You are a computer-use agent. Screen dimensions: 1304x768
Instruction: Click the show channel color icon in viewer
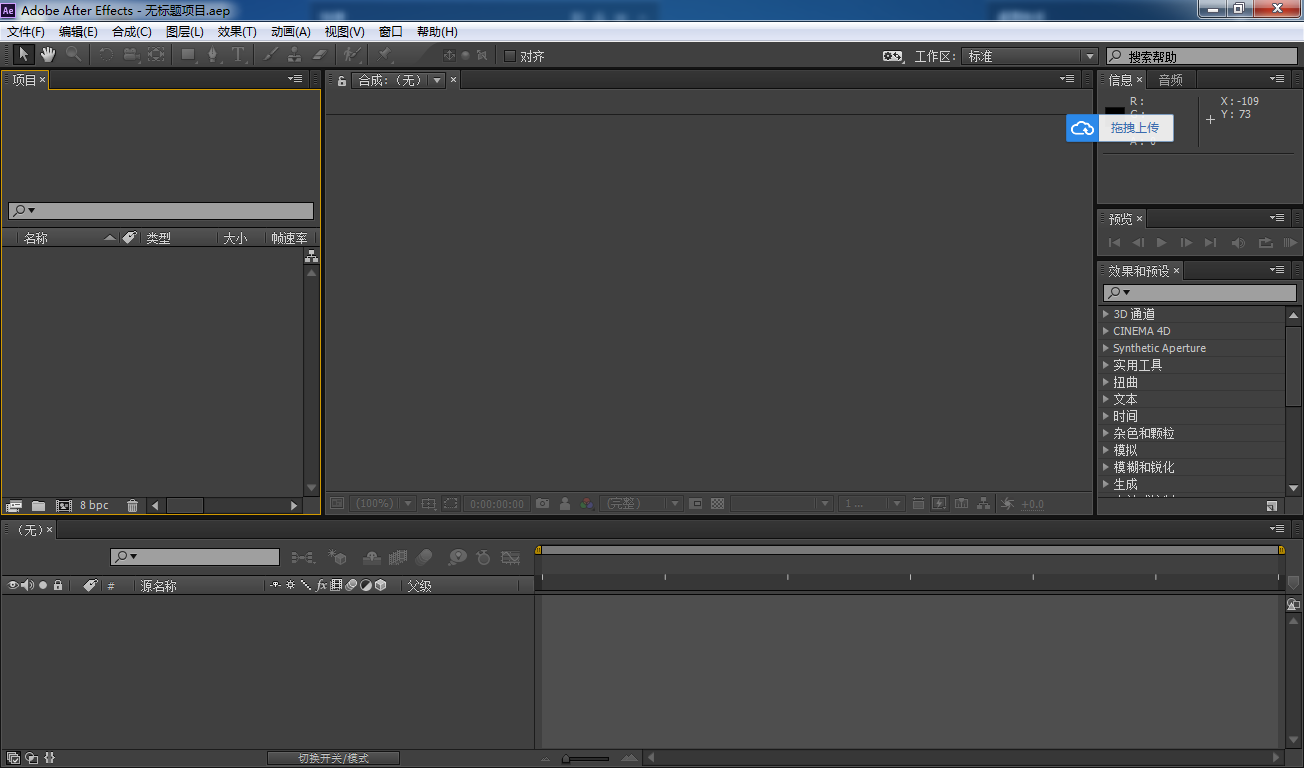587,504
